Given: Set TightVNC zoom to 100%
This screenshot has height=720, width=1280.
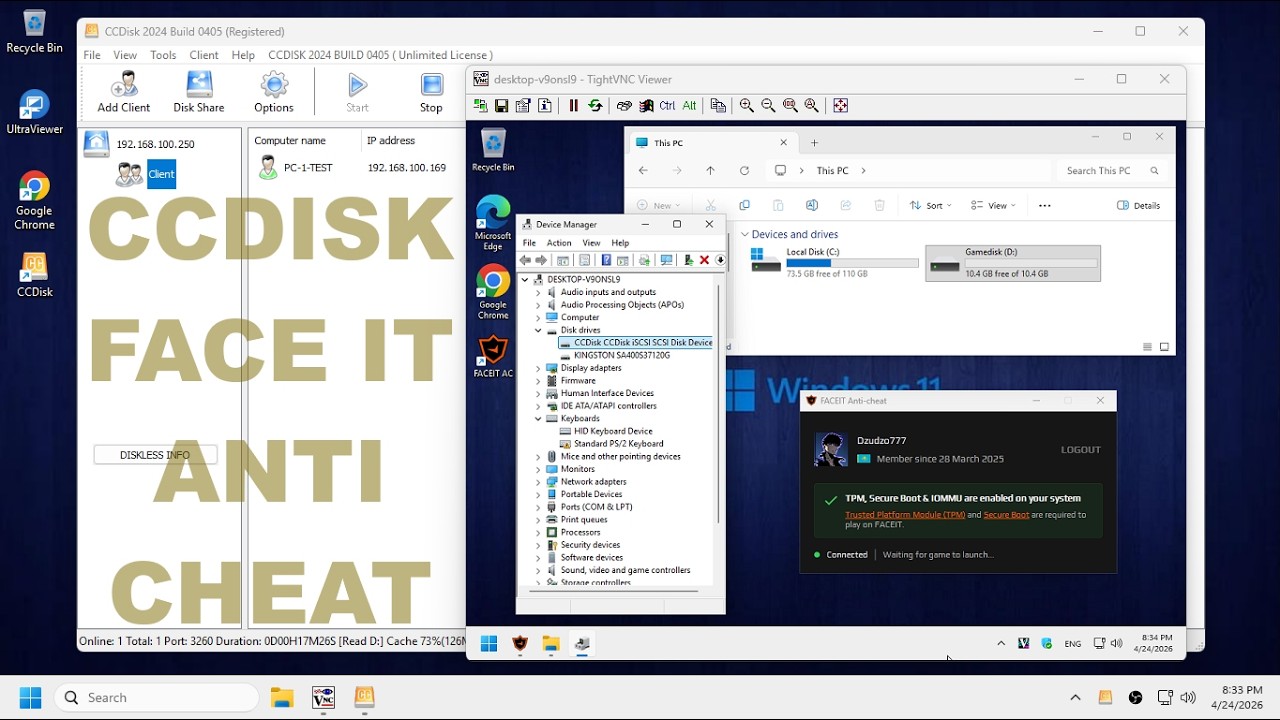Looking at the screenshot, I should pos(790,105).
